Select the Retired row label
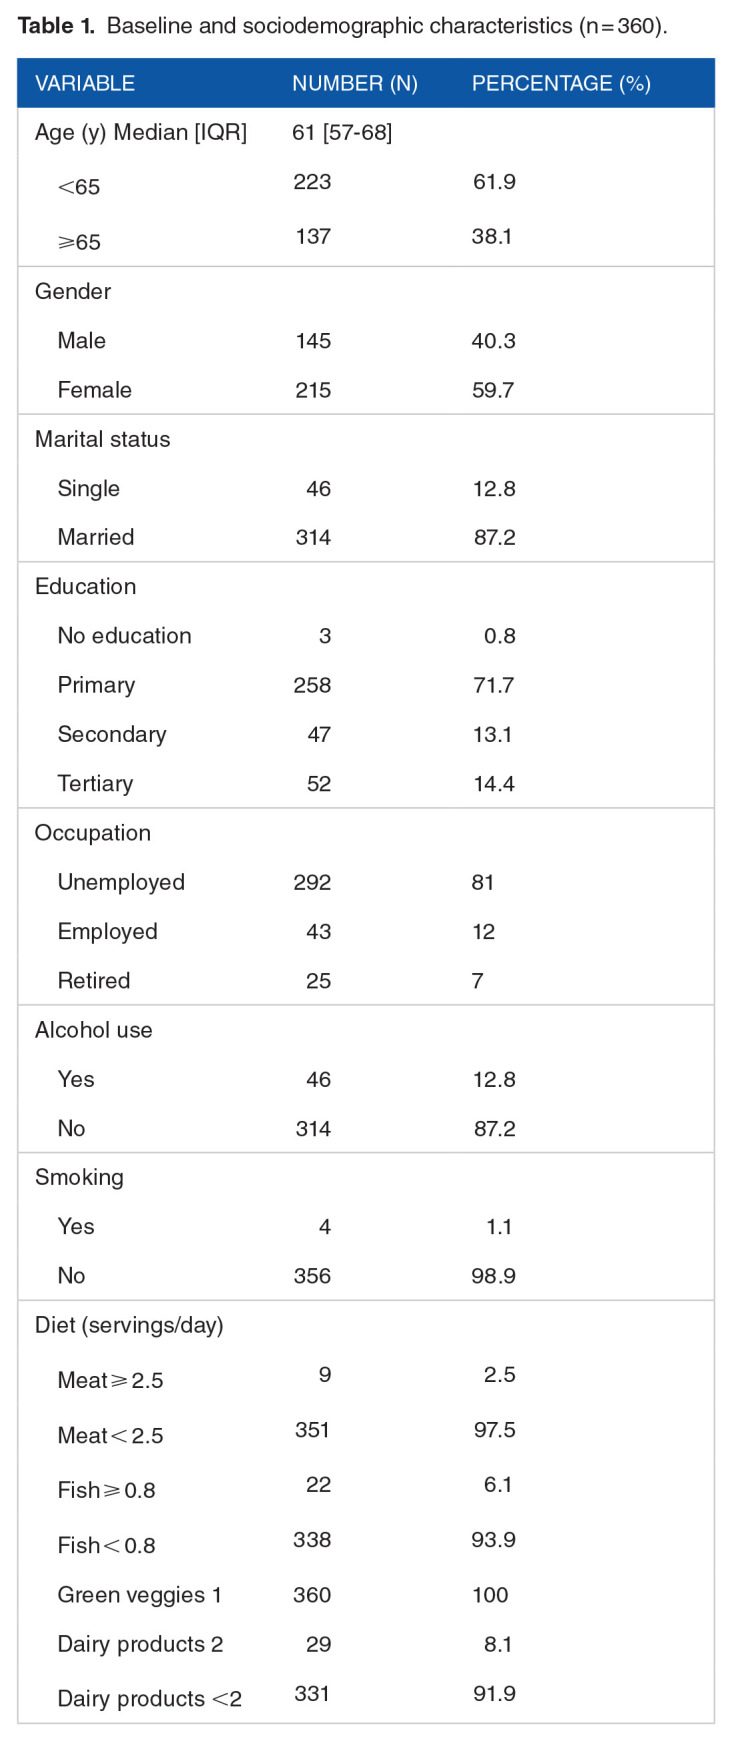This screenshot has height=1741, width=732. click(94, 980)
